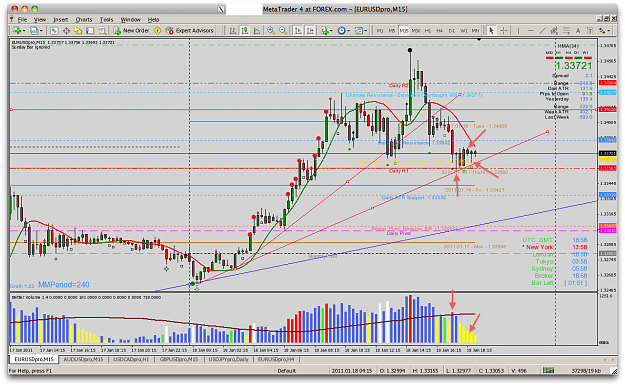Screen dimensions: 625x386
Task: Click the New Order button
Action: click(x=132, y=30)
